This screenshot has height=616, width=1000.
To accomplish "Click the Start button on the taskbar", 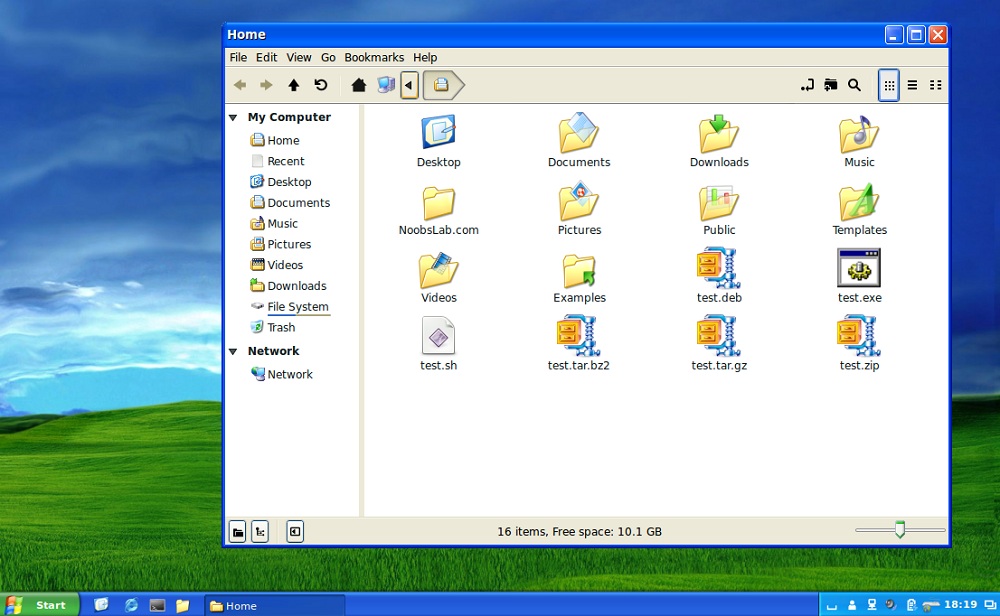I will tap(40, 604).
